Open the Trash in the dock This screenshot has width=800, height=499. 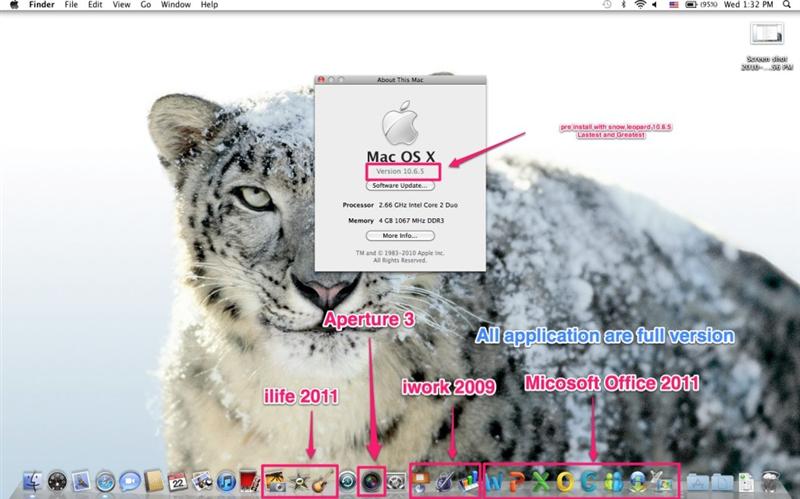click(x=770, y=483)
